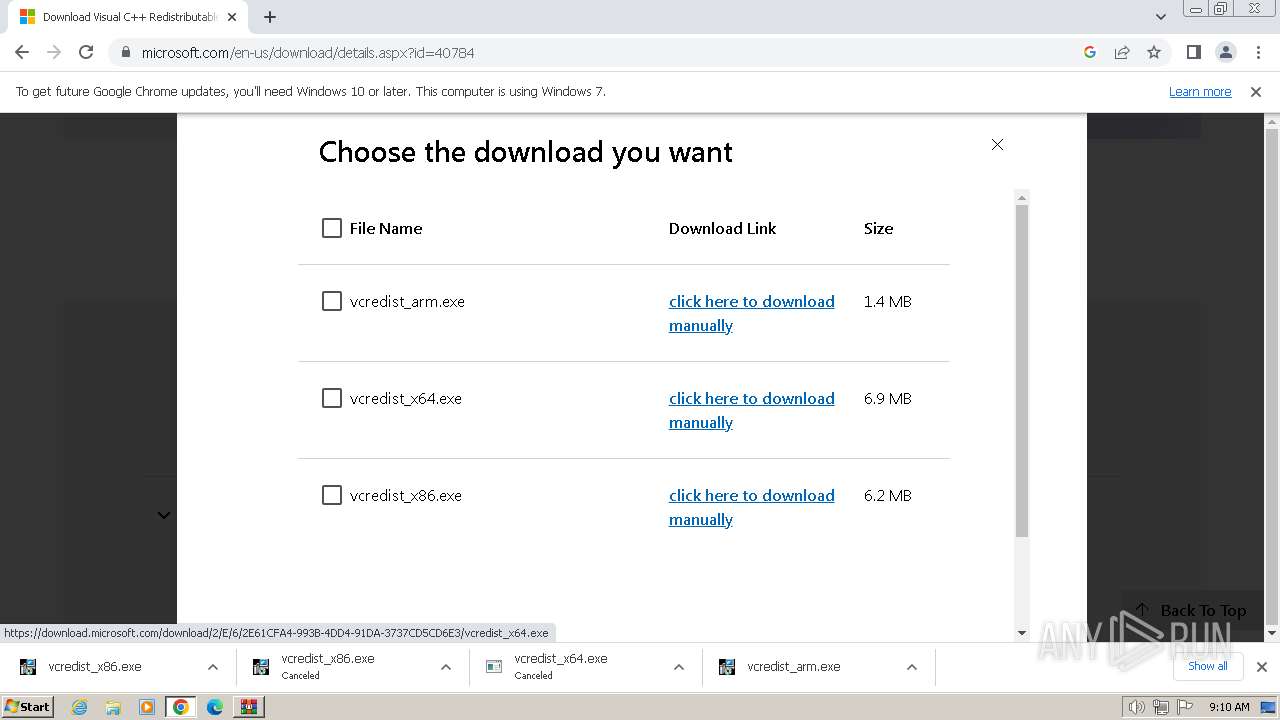Screen dimensions: 1280x720
Task: Open the Chrome profile avatar icon
Action: tap(1225, 52)
